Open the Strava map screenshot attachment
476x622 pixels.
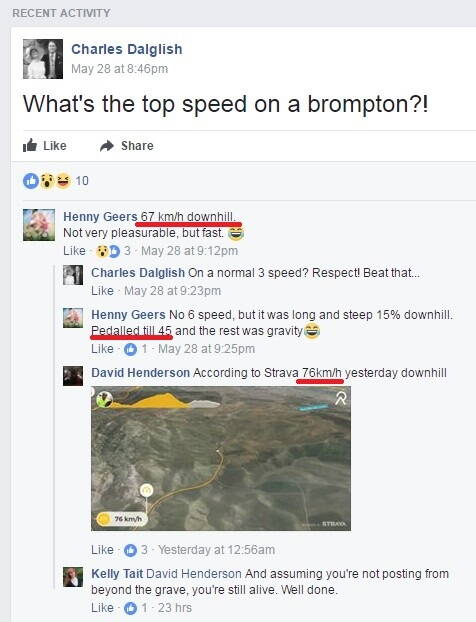(221, 459)
